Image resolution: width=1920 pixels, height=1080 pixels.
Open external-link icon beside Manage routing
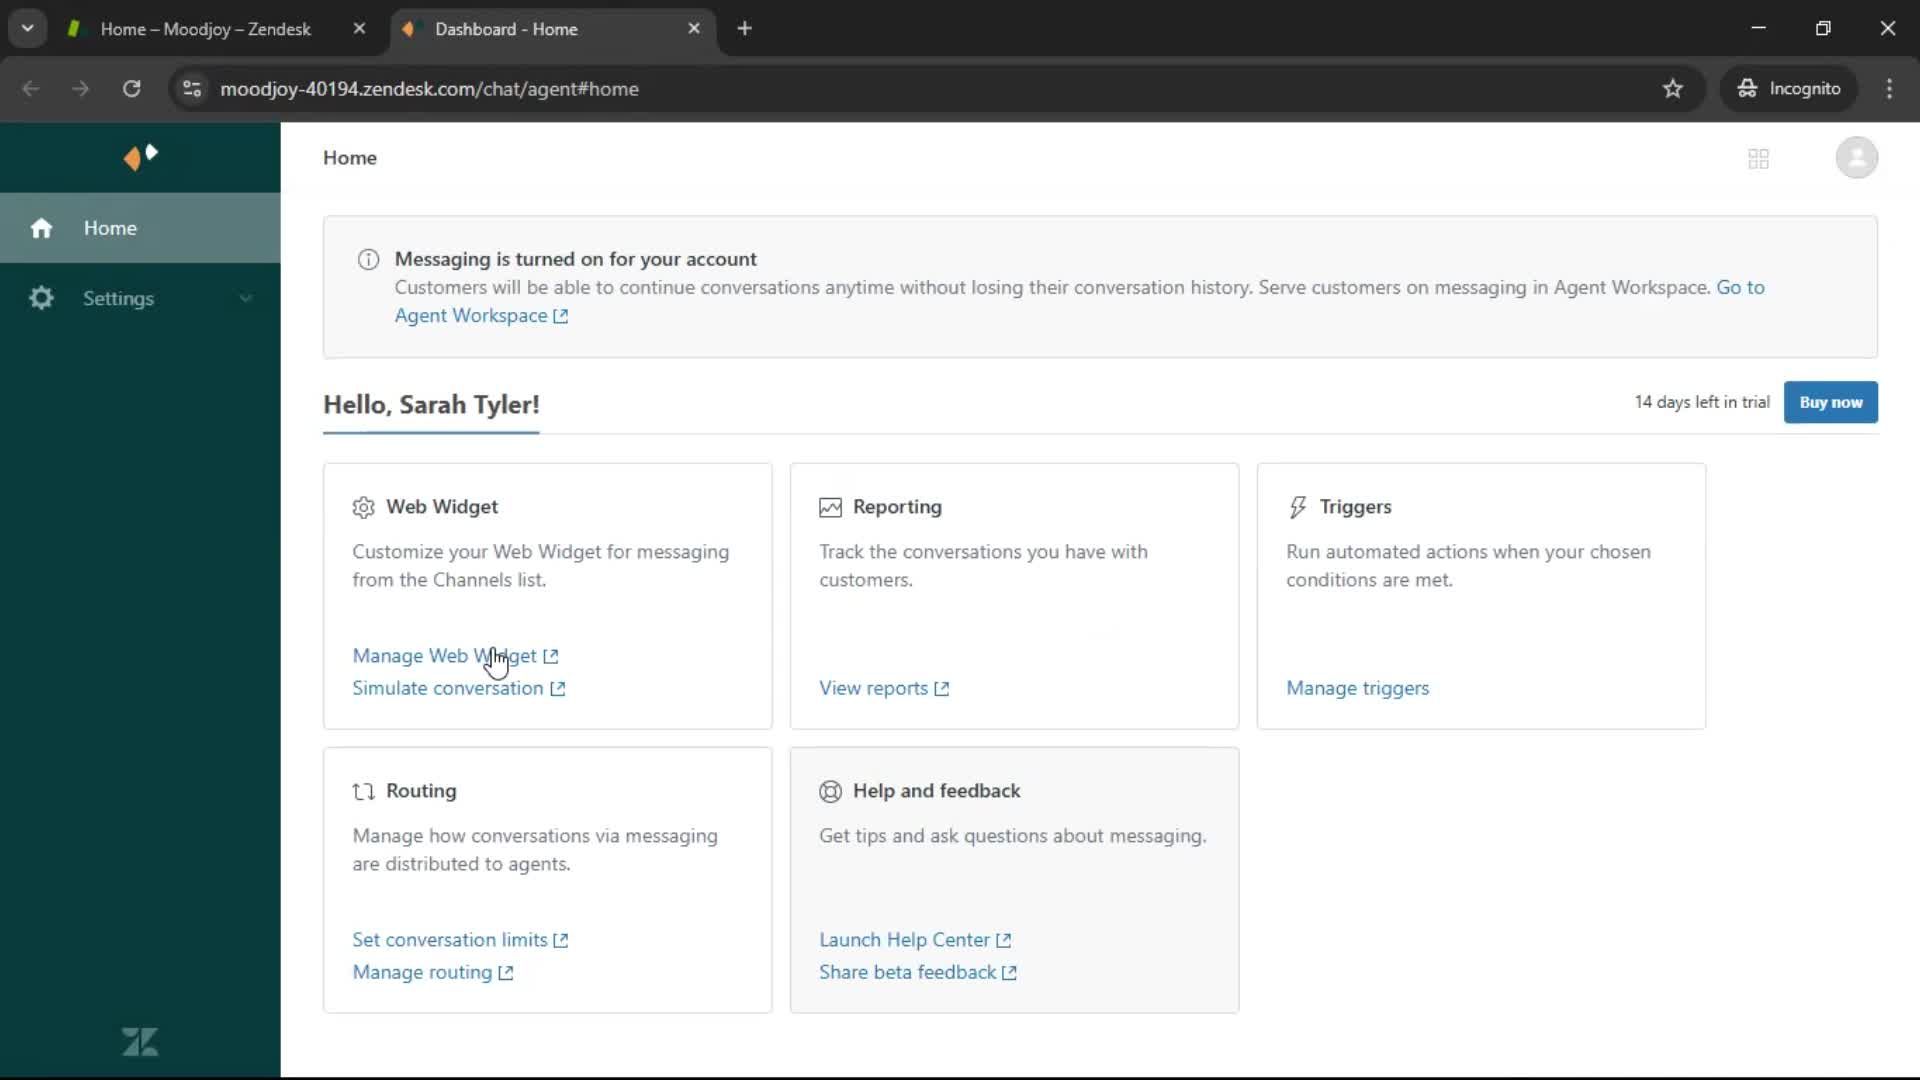pyautogui.click(x=506, y=972)
